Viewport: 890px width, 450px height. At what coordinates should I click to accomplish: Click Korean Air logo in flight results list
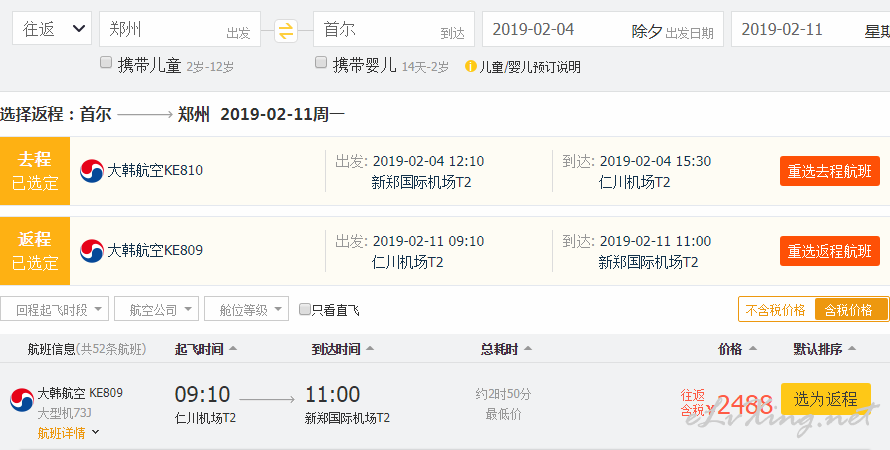22,400
